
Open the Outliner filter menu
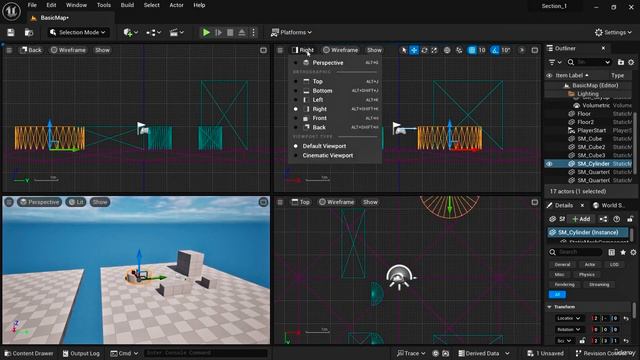point(555,62)
